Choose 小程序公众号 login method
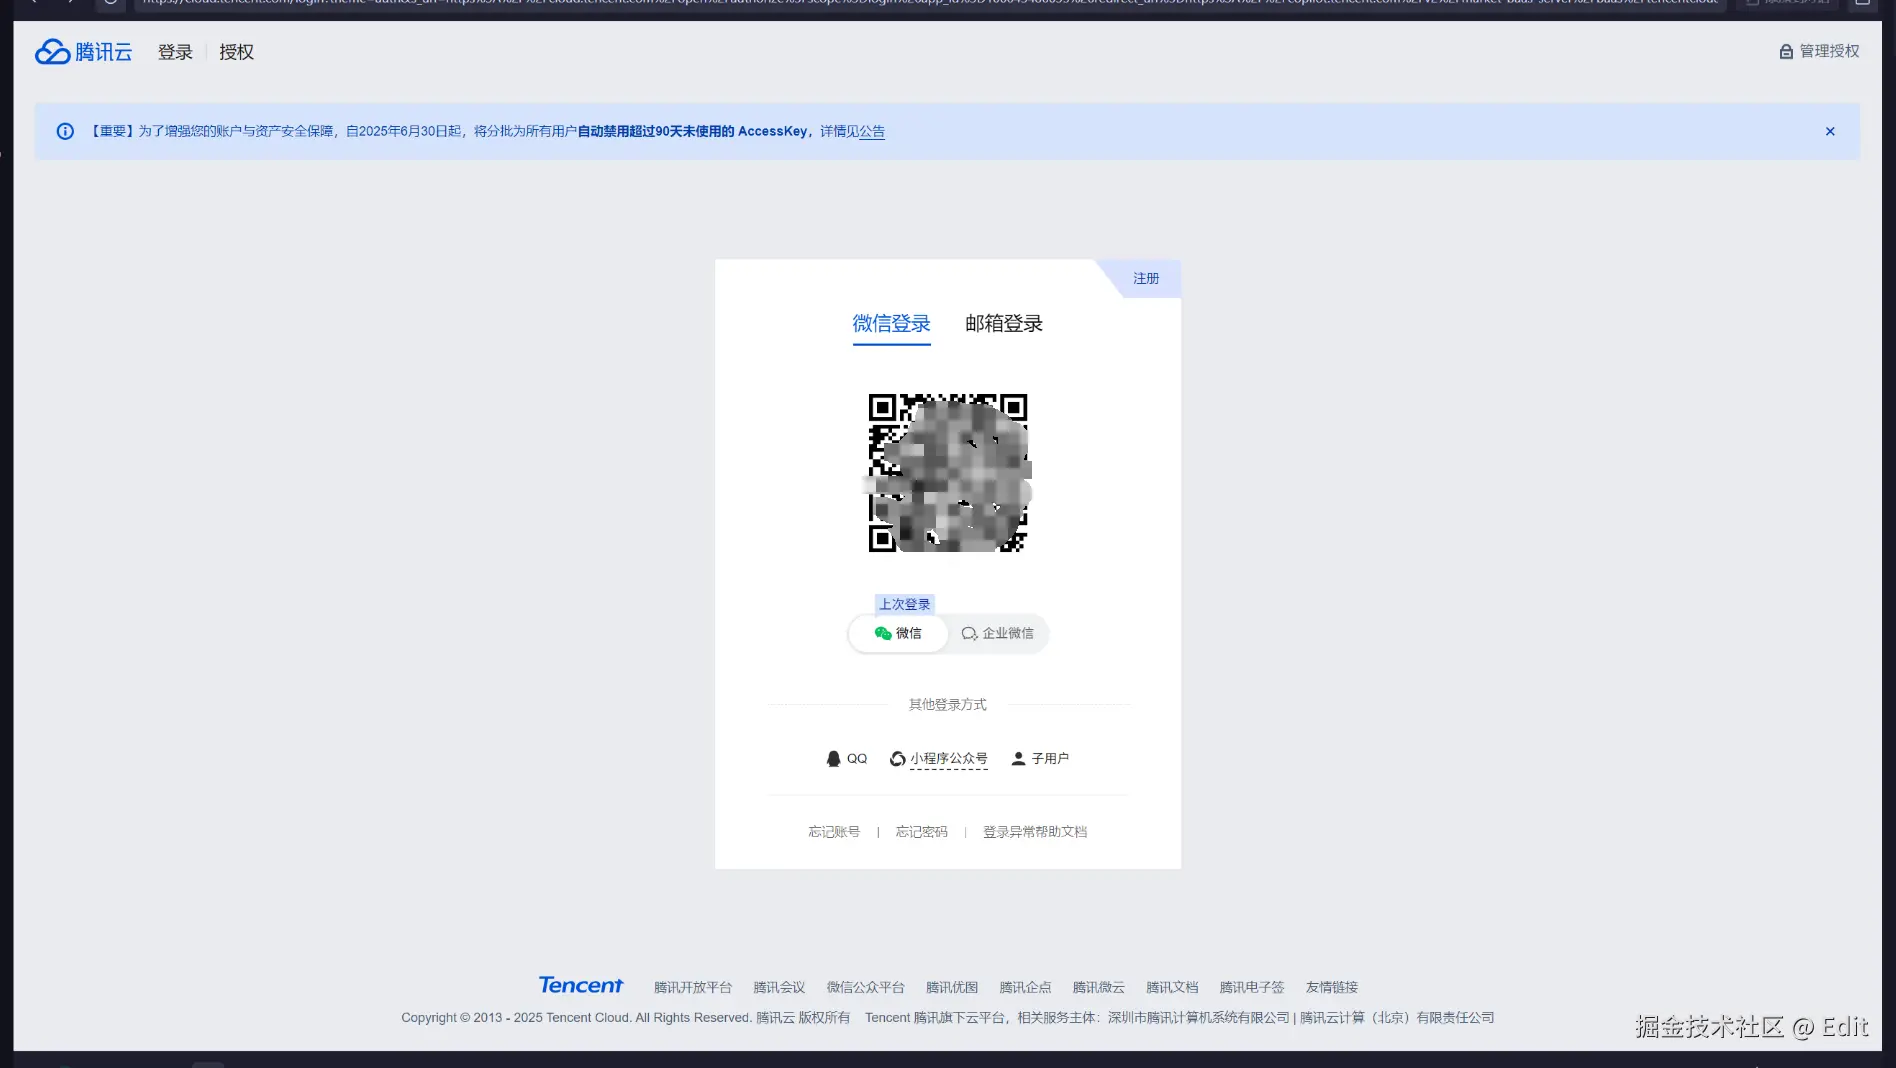Screen dimensions: 1896x1068 [938, 758]
